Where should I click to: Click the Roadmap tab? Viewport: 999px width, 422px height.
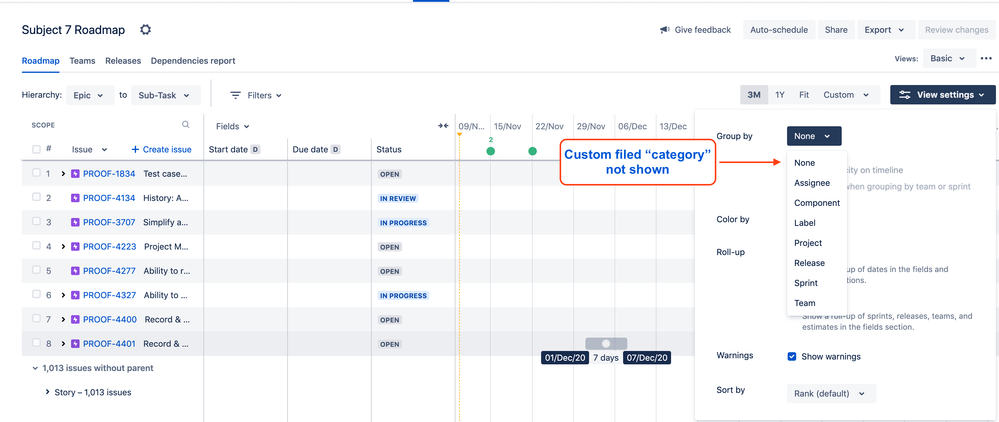point(41,61)
